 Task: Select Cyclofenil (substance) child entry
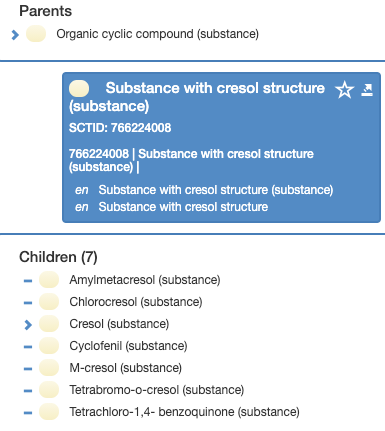[x=128, y=346]
